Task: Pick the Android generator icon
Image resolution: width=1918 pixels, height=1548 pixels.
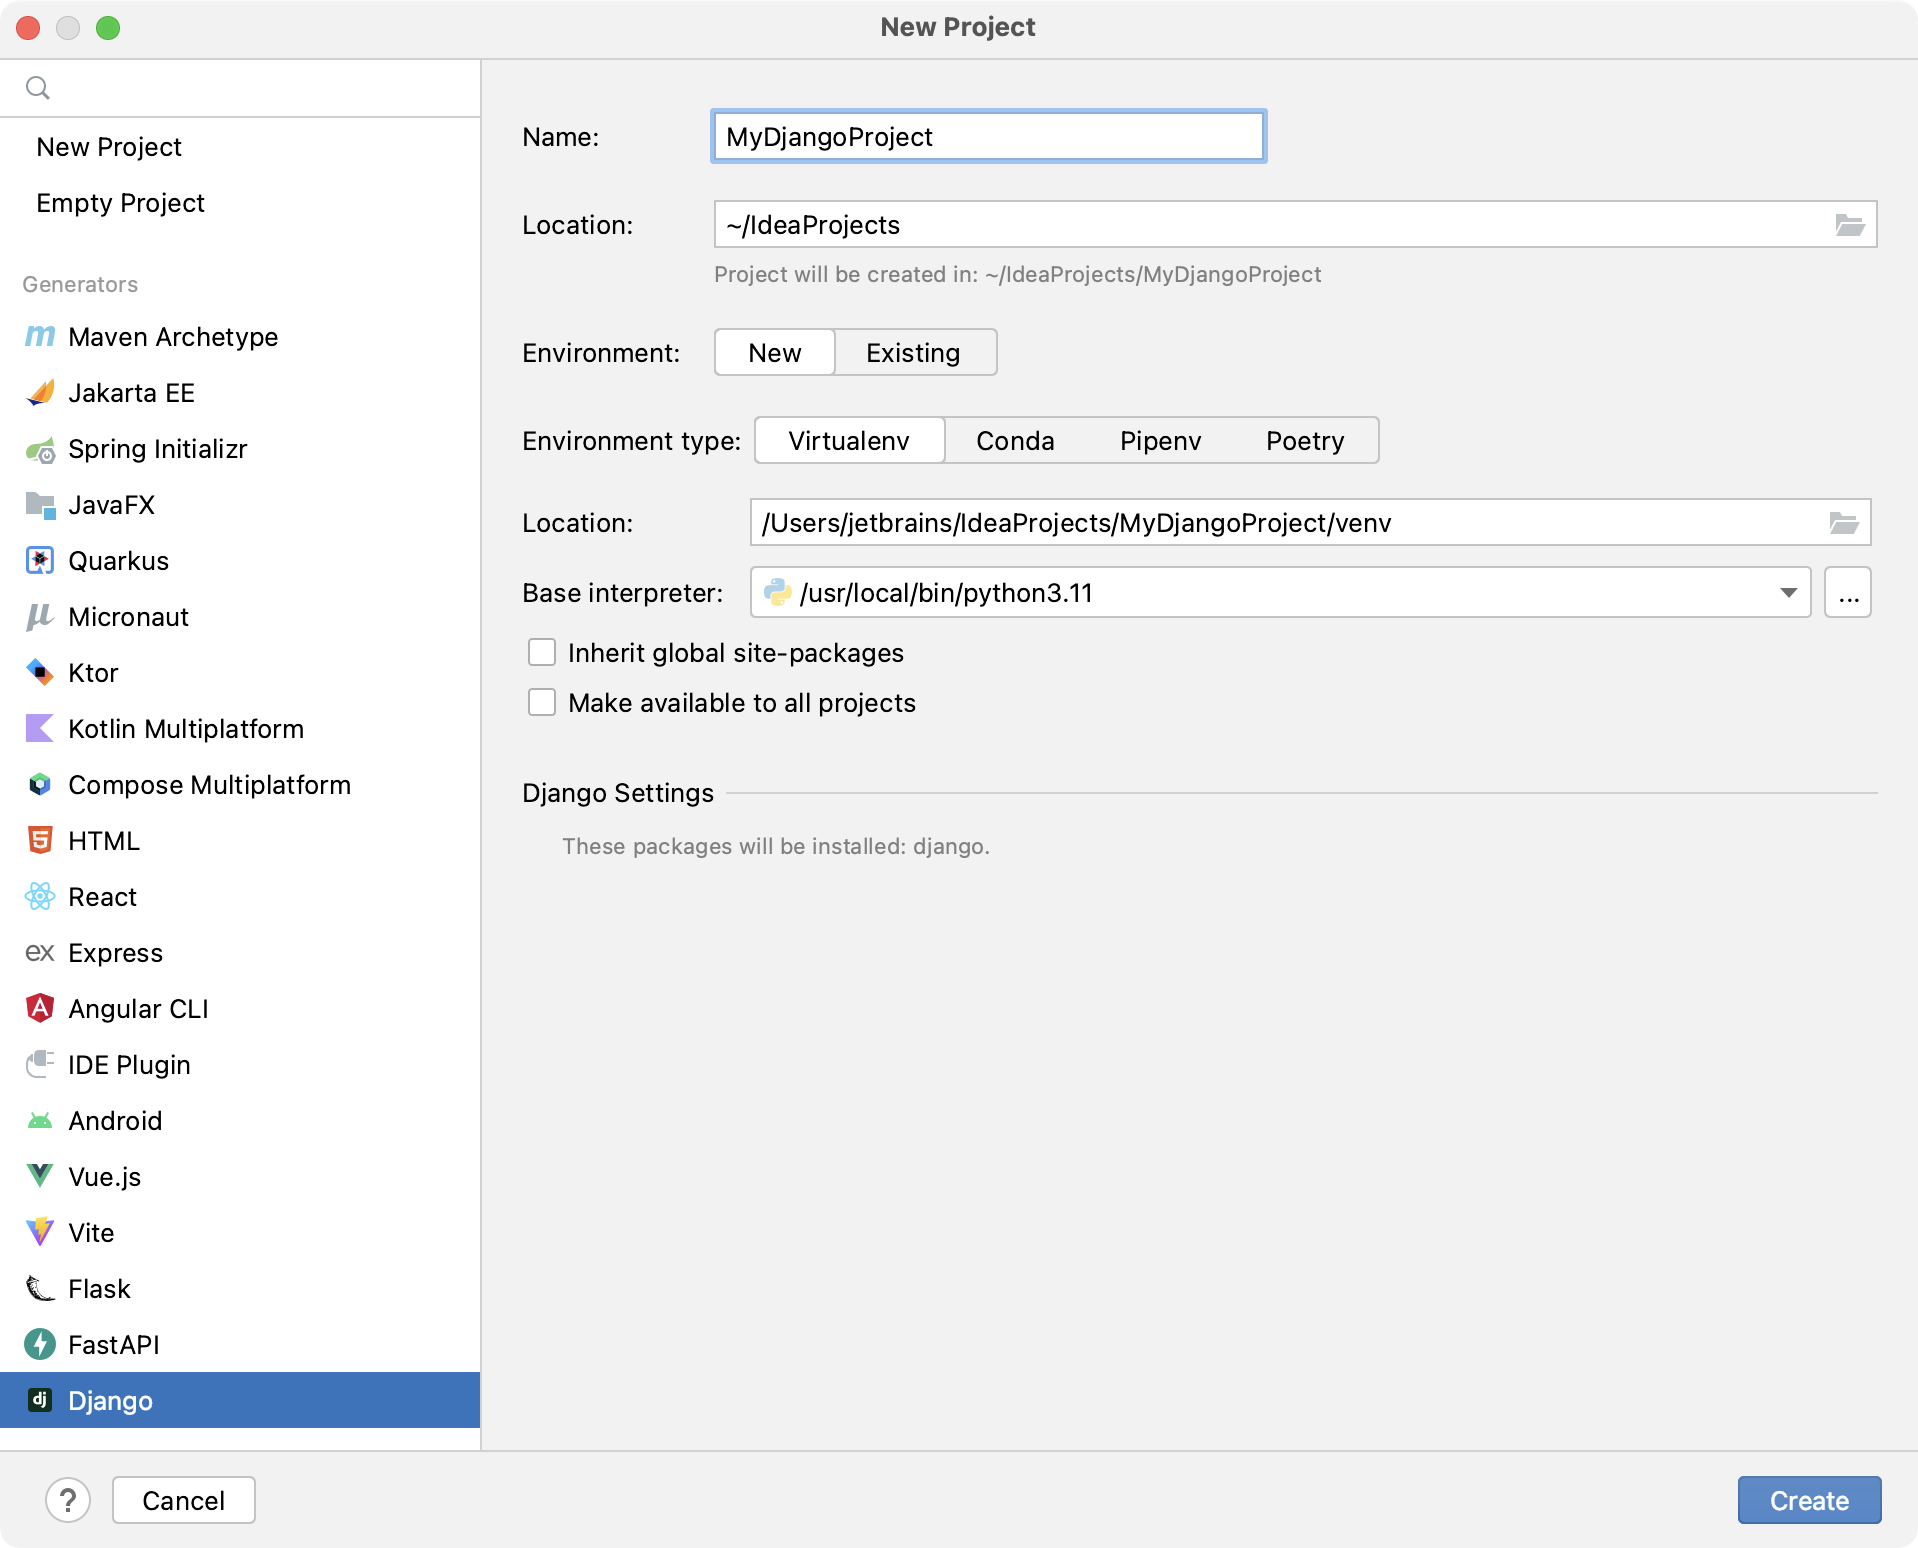Action: (40, 1121)
